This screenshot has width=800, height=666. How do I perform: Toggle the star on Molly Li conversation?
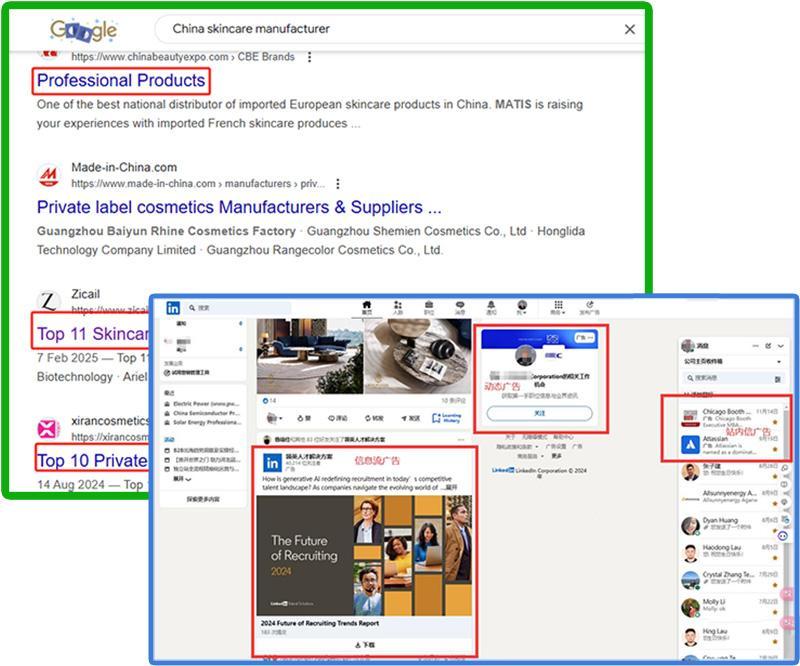(775, 612)
